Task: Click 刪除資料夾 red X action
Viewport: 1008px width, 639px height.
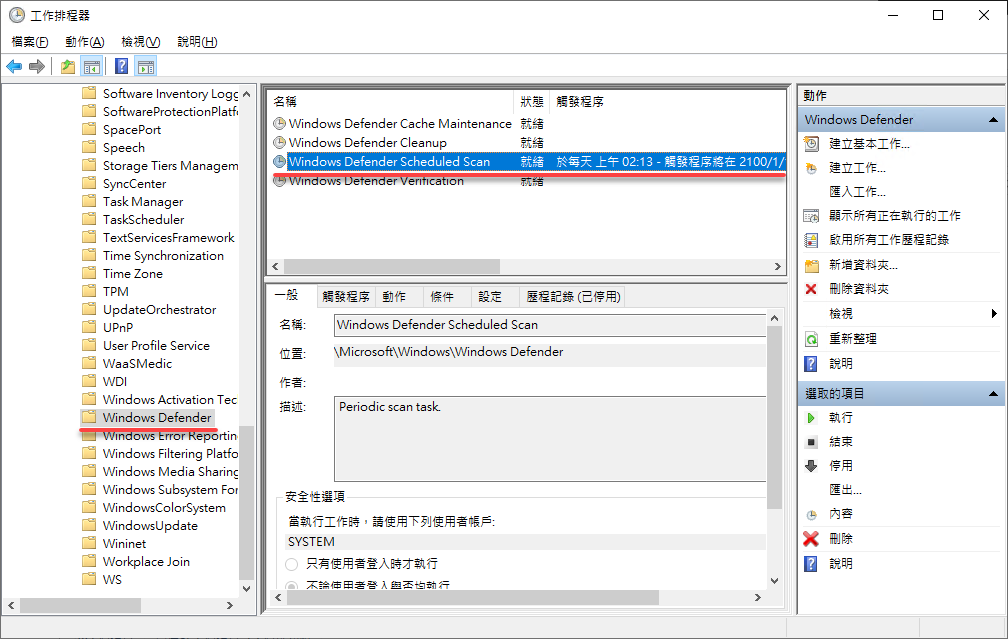Action: click(811, 289)
